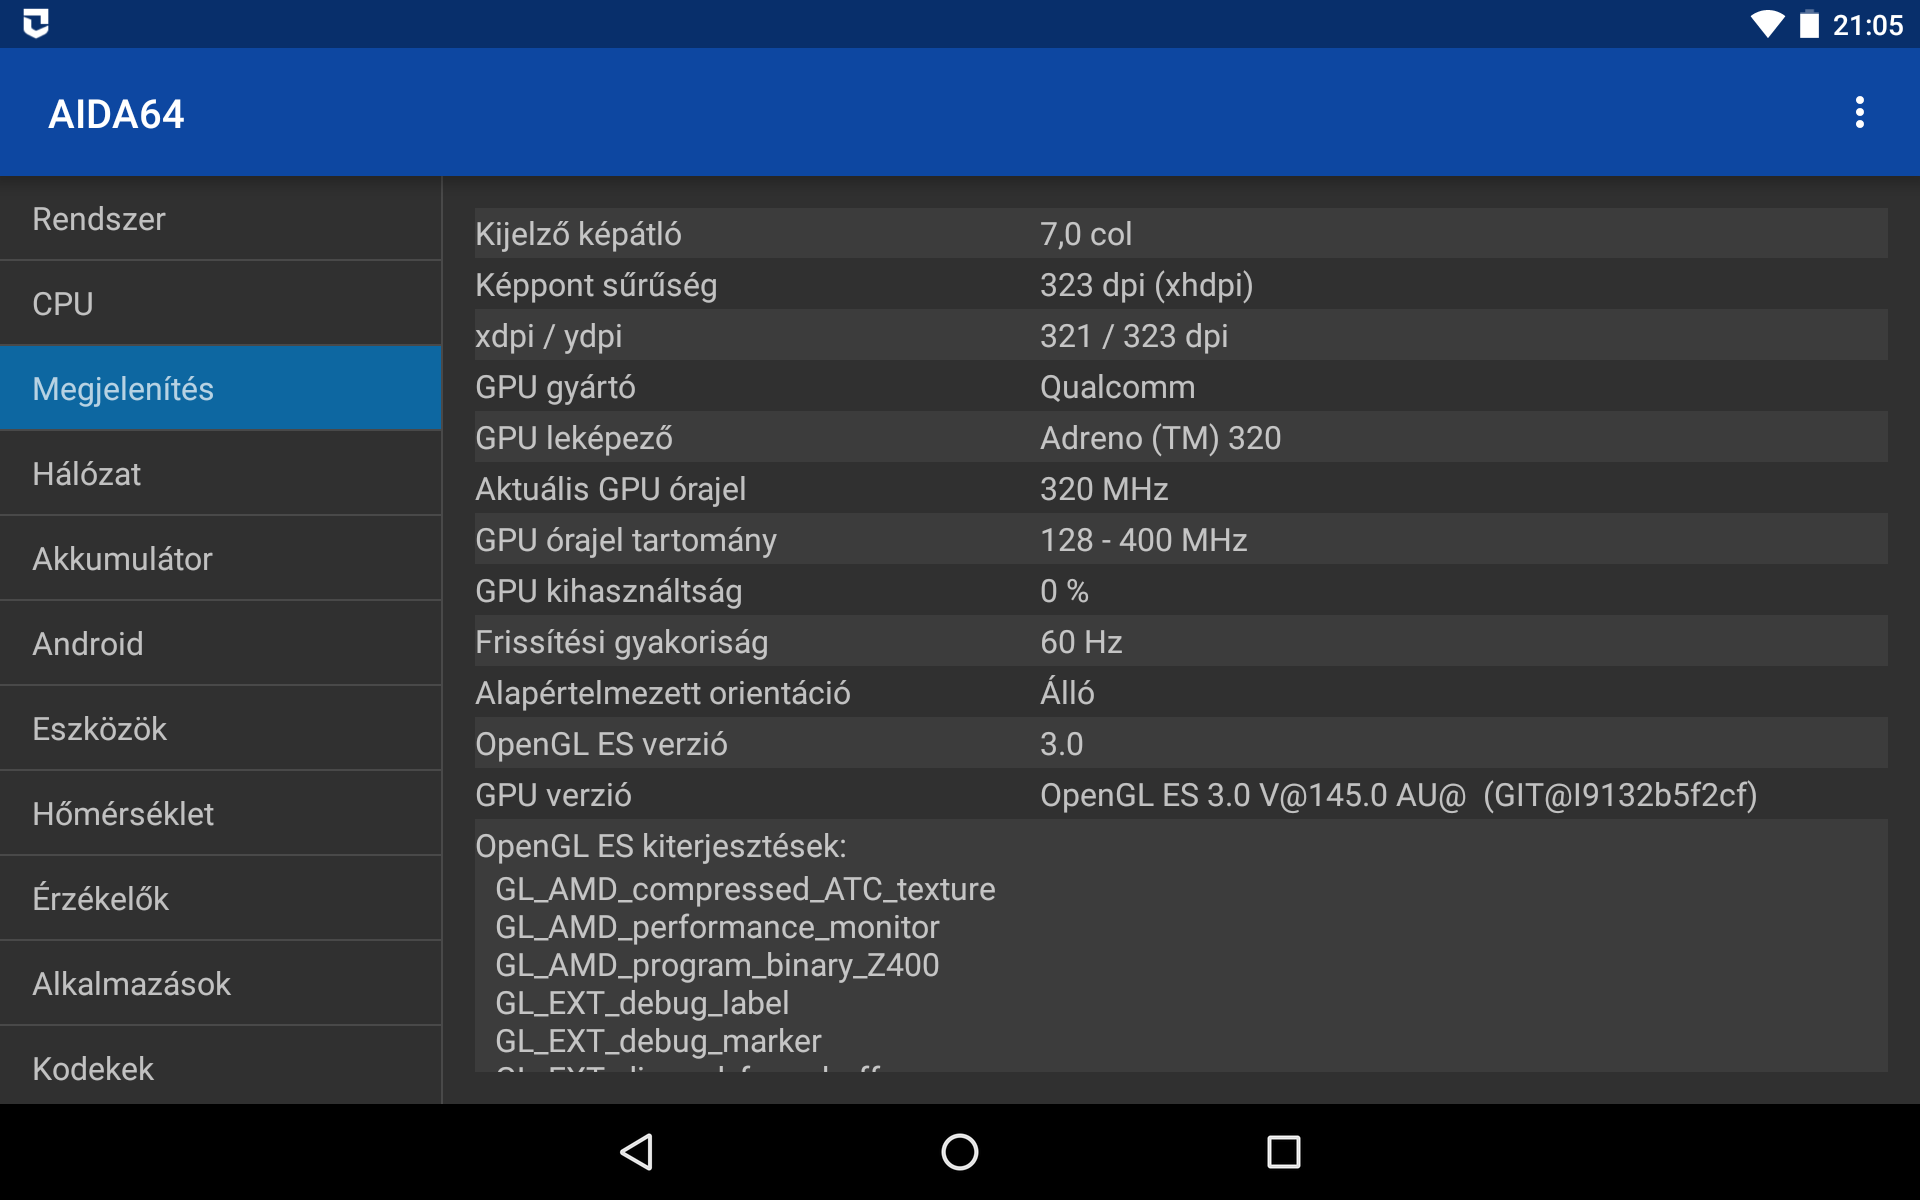
Task: Select the OpenGL ES verzió label
Action: pos(601,744)
